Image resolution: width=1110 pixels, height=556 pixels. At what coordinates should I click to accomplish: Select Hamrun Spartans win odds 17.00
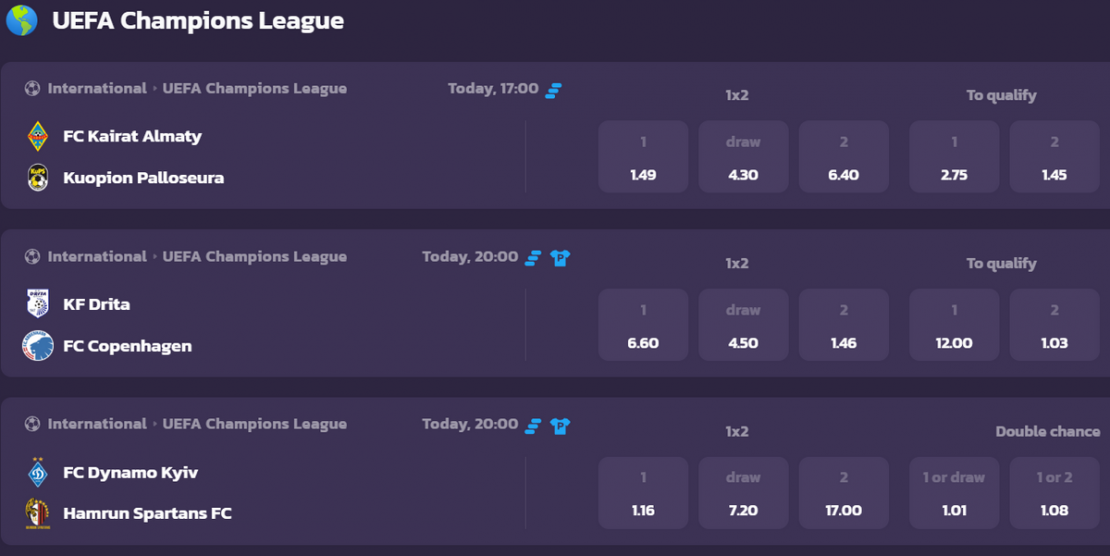click(843, 492)
